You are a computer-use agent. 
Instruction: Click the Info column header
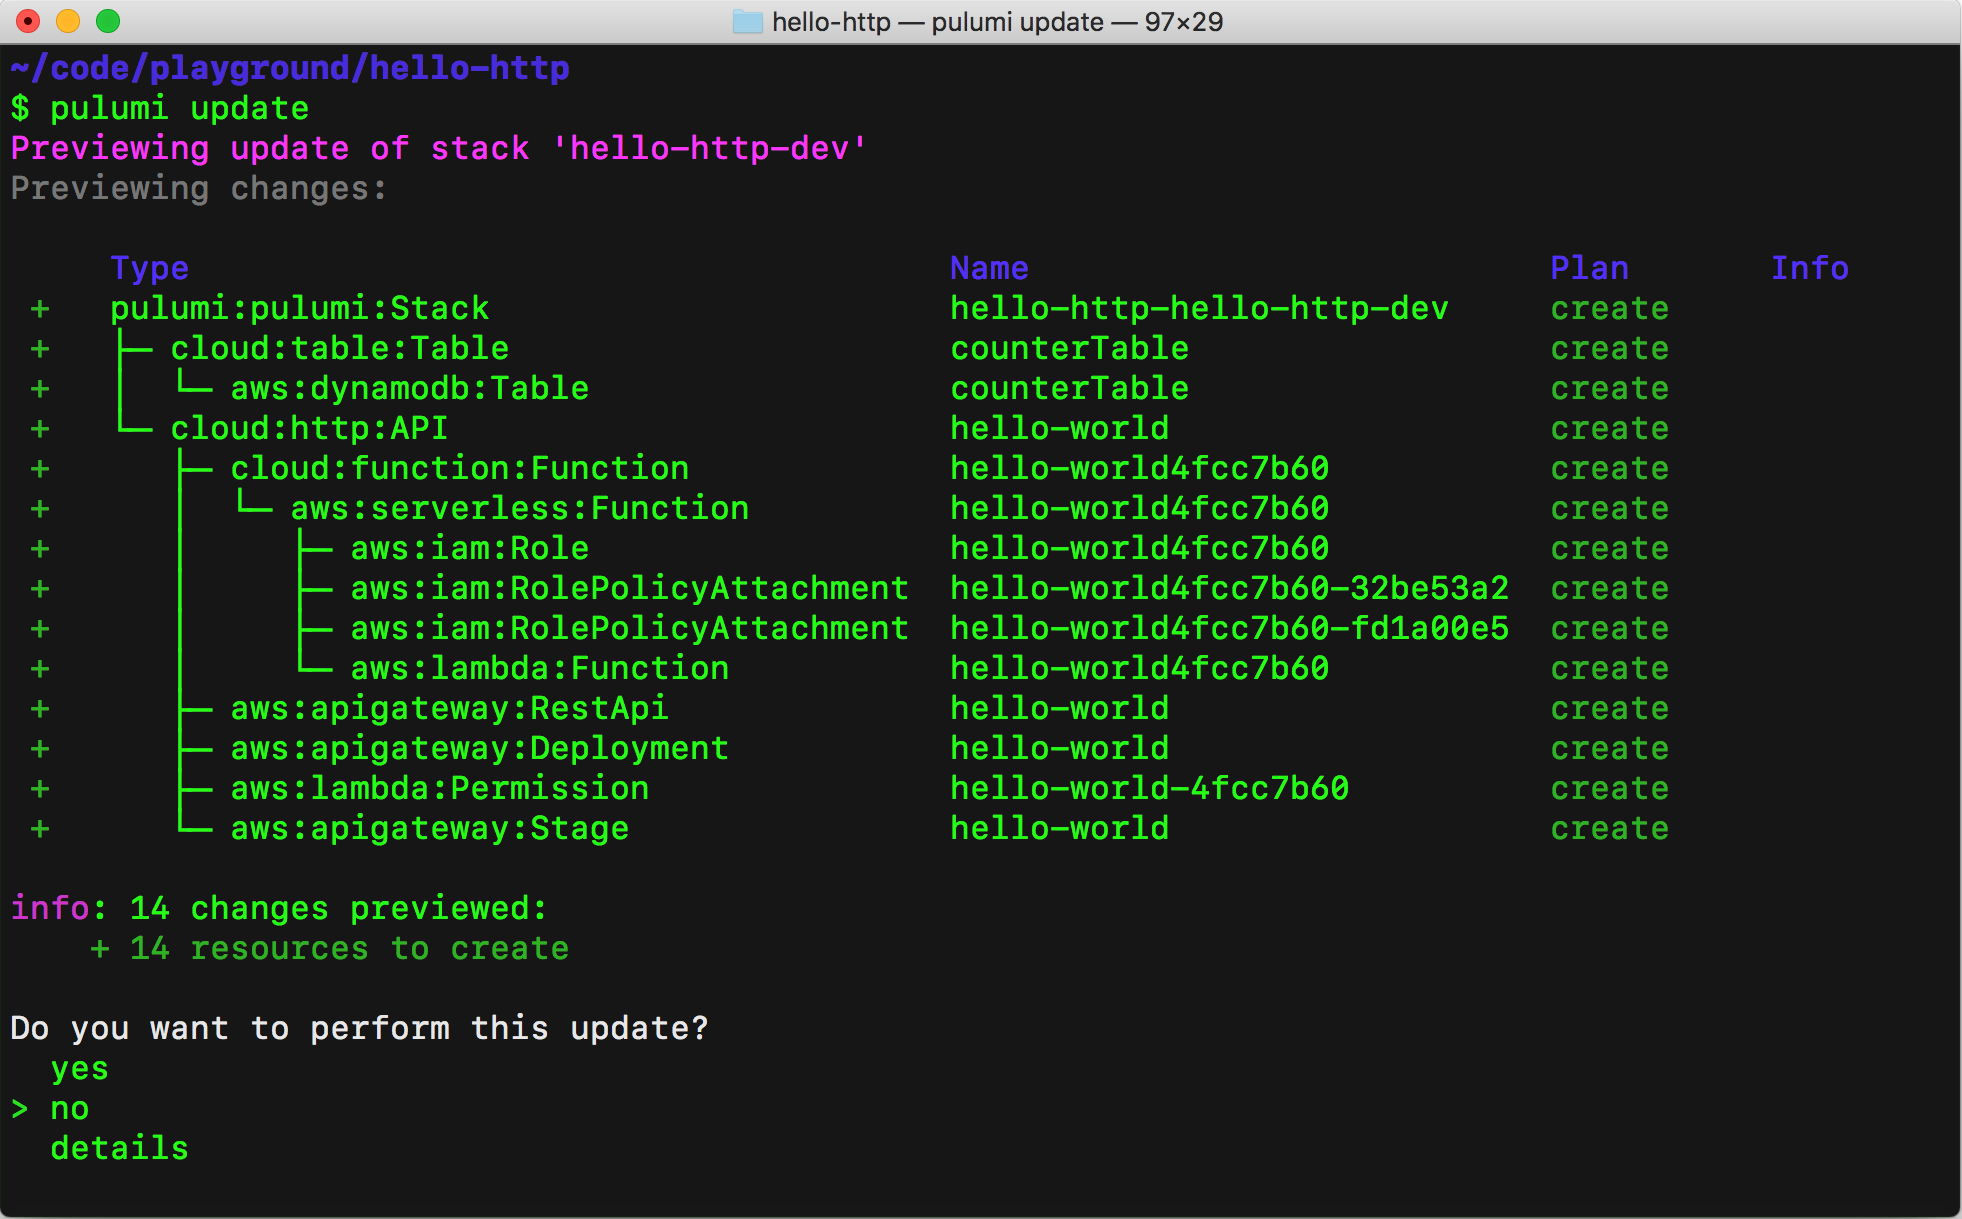pyautogui.click(x=1809, y=268)
